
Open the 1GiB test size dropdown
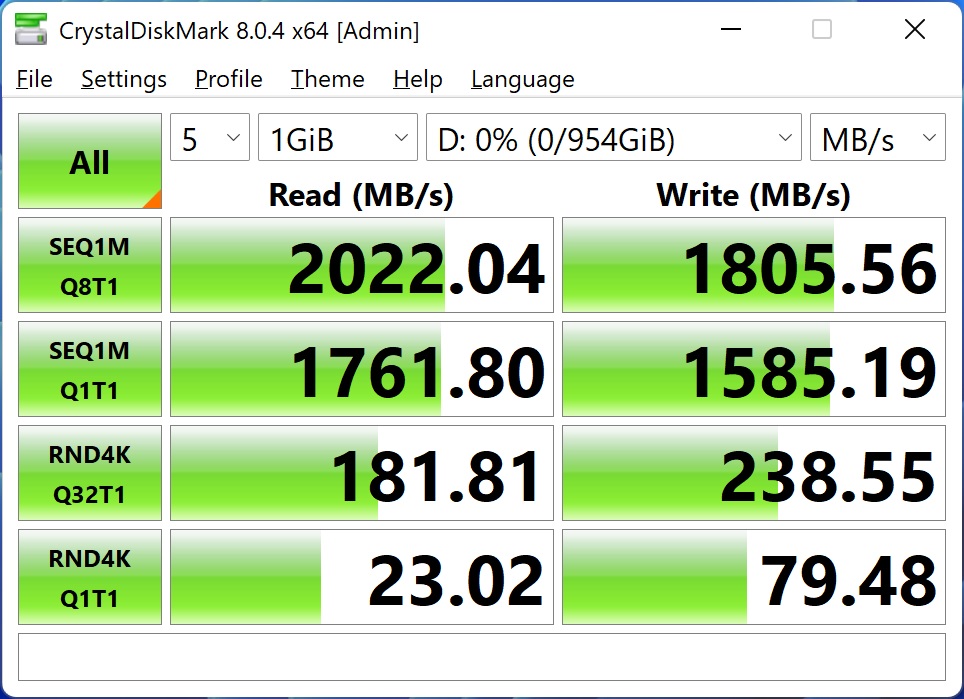(x=338, y=137)
